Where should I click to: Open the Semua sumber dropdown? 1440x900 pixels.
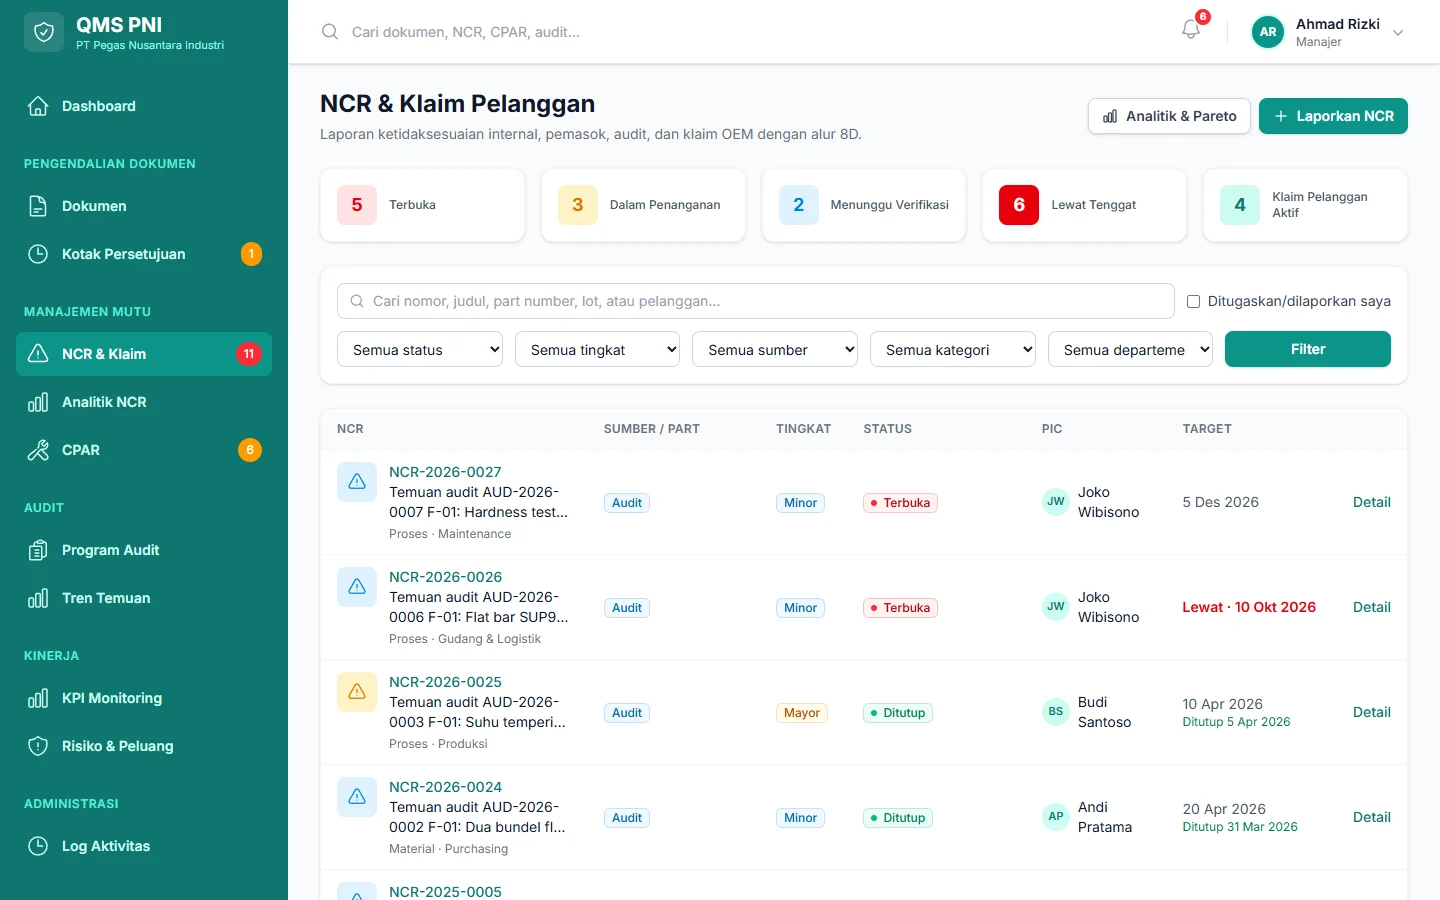pyautogui.click(x=775, y=349)
